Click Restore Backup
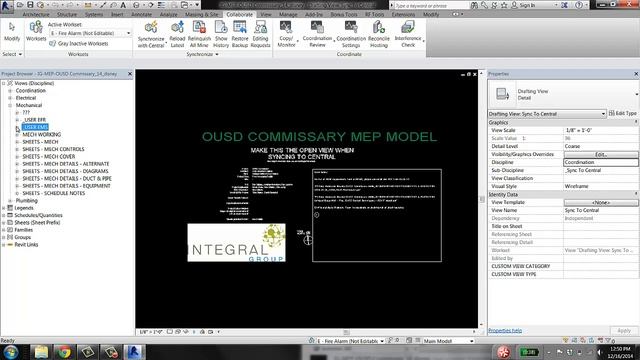This screenshot has height=360, width=640. pos(240,35)
